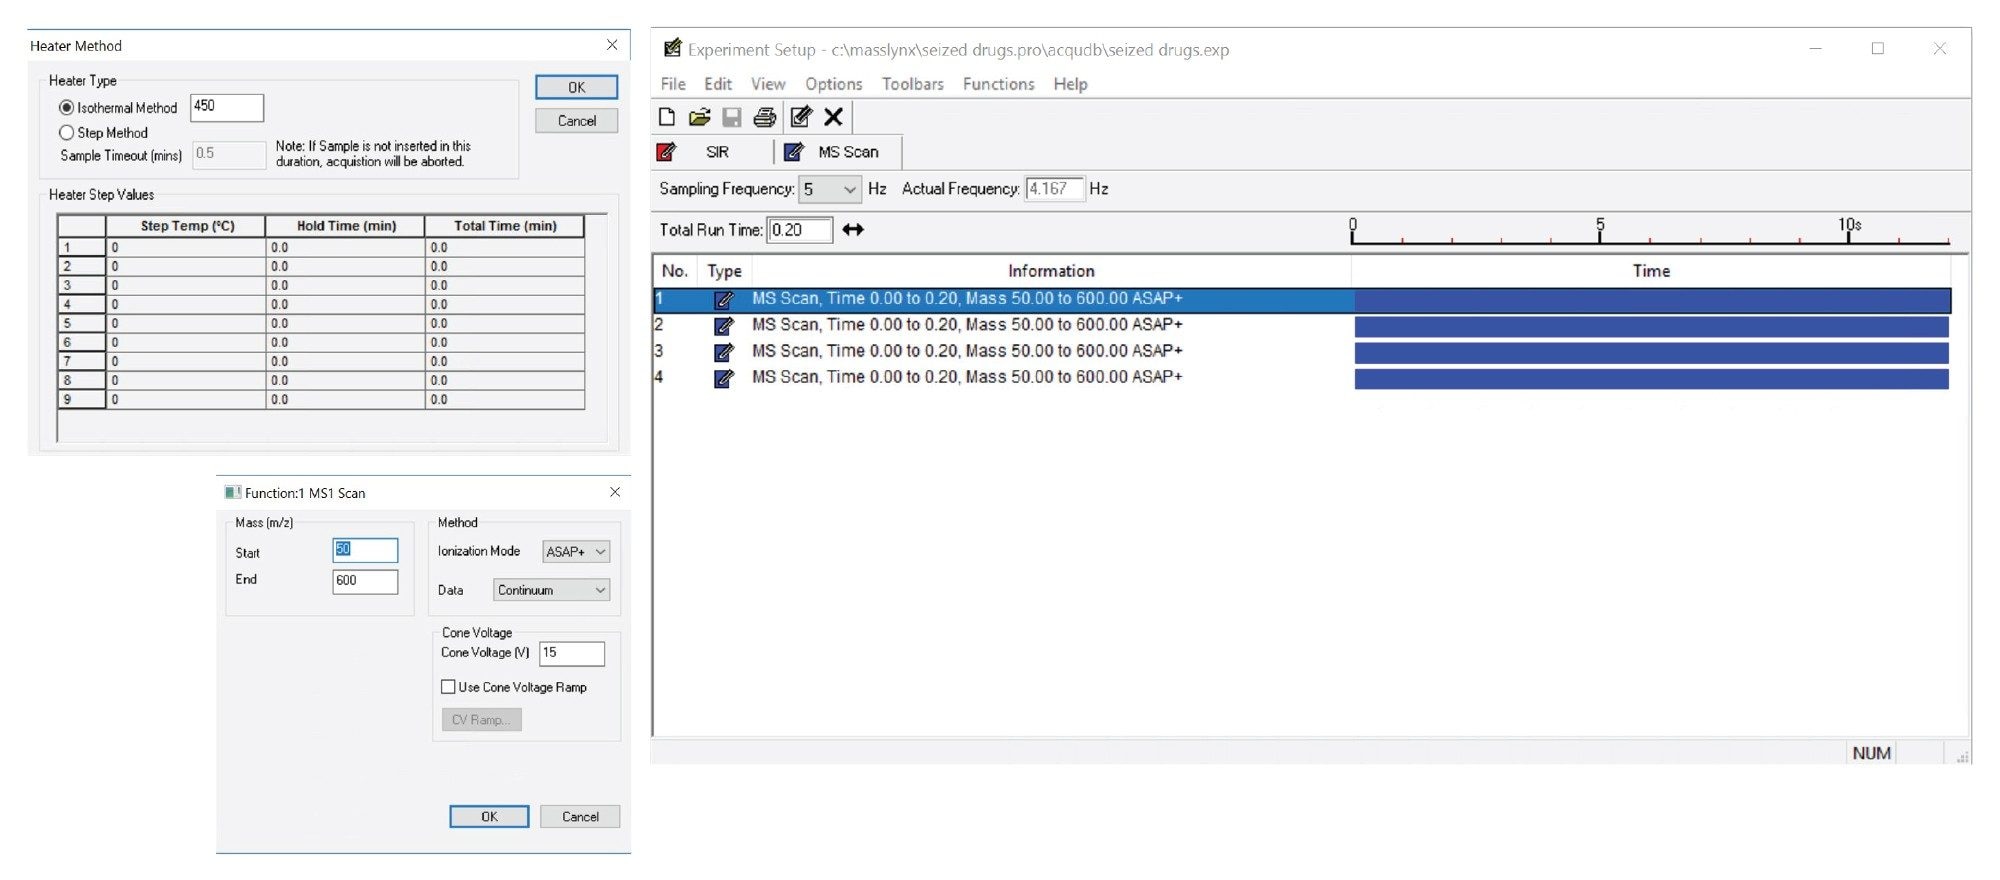Viewport: 2000px width, 880px height.
Task: Click the Save disk icon
Action: point(732,118)
